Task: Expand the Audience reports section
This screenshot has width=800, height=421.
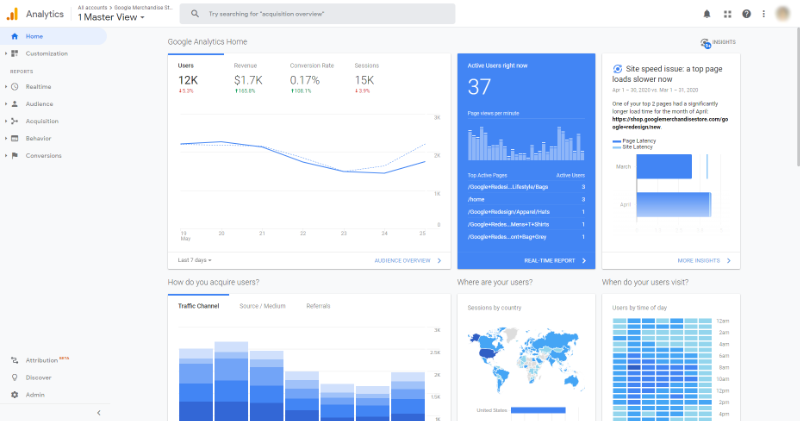Action: pos(39,104)
